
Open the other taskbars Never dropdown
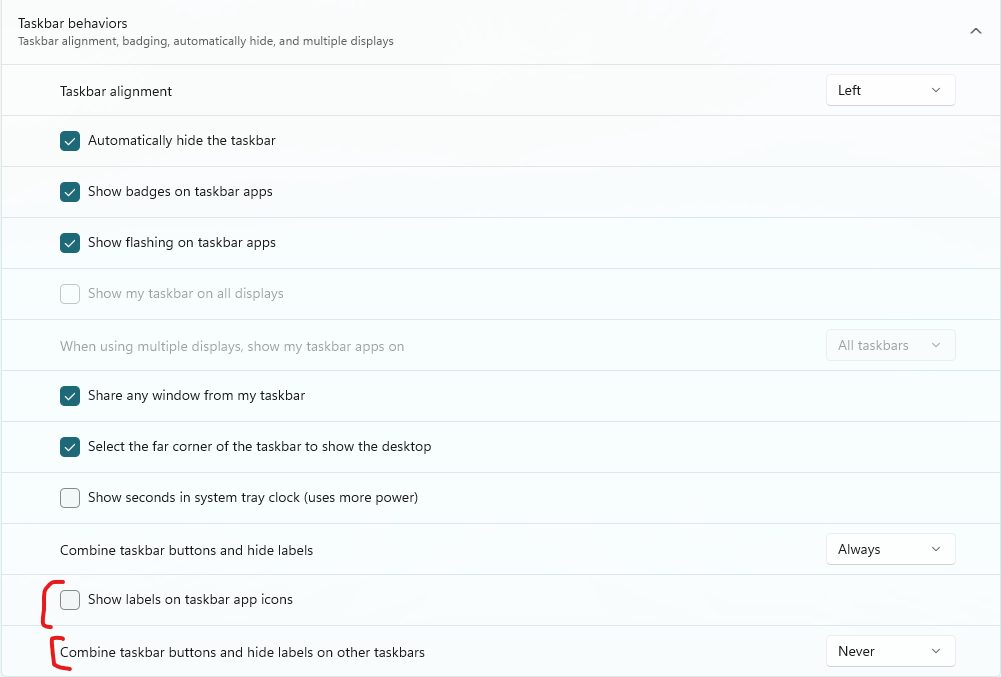(x=890, y=651)
